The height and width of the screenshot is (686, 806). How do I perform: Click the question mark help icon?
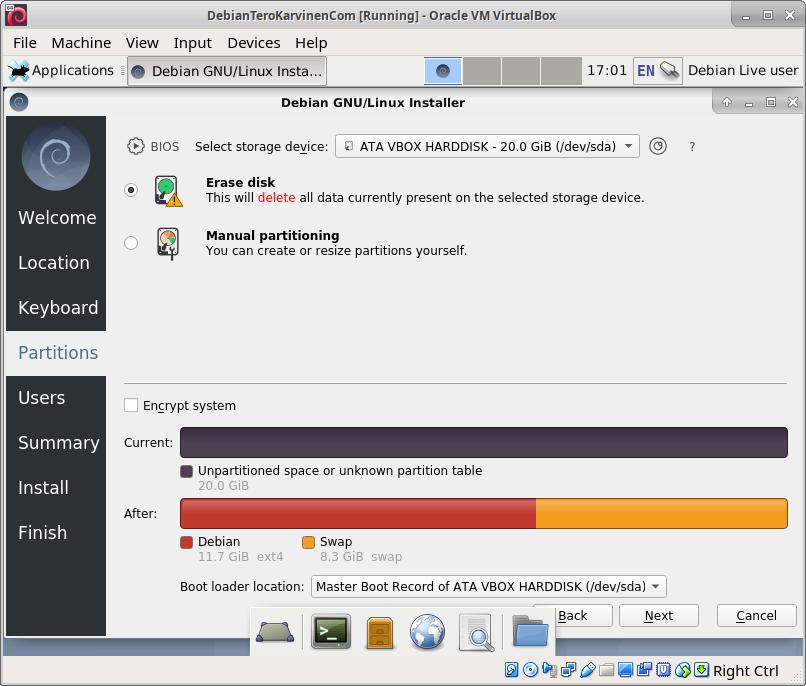[692, 146]
